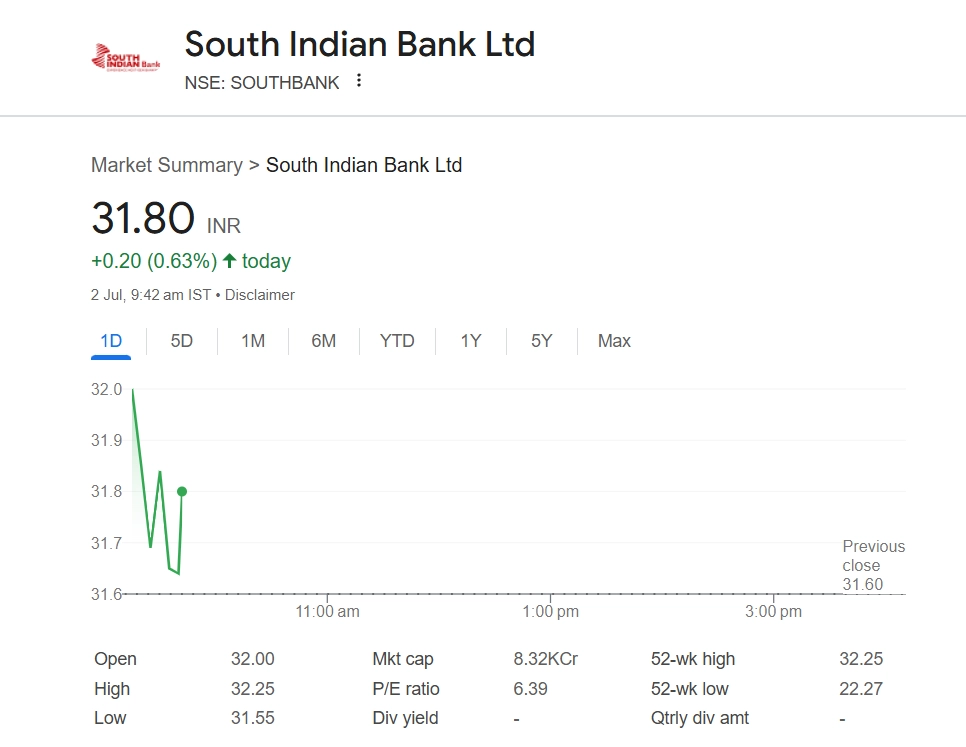Open the Market Summary breadcrumb link
Image resolution: width=966 pixels, height=747 pixels.
click(166, 165)
